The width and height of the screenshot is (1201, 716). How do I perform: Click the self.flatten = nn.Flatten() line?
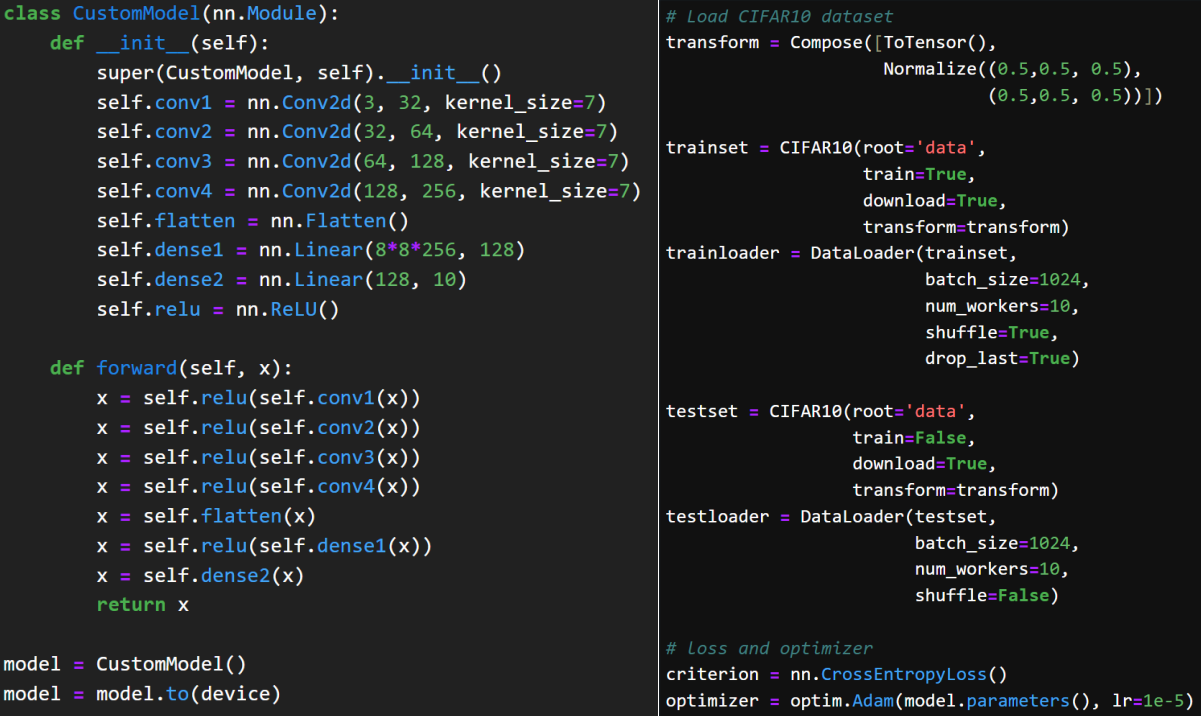point(253,221)
